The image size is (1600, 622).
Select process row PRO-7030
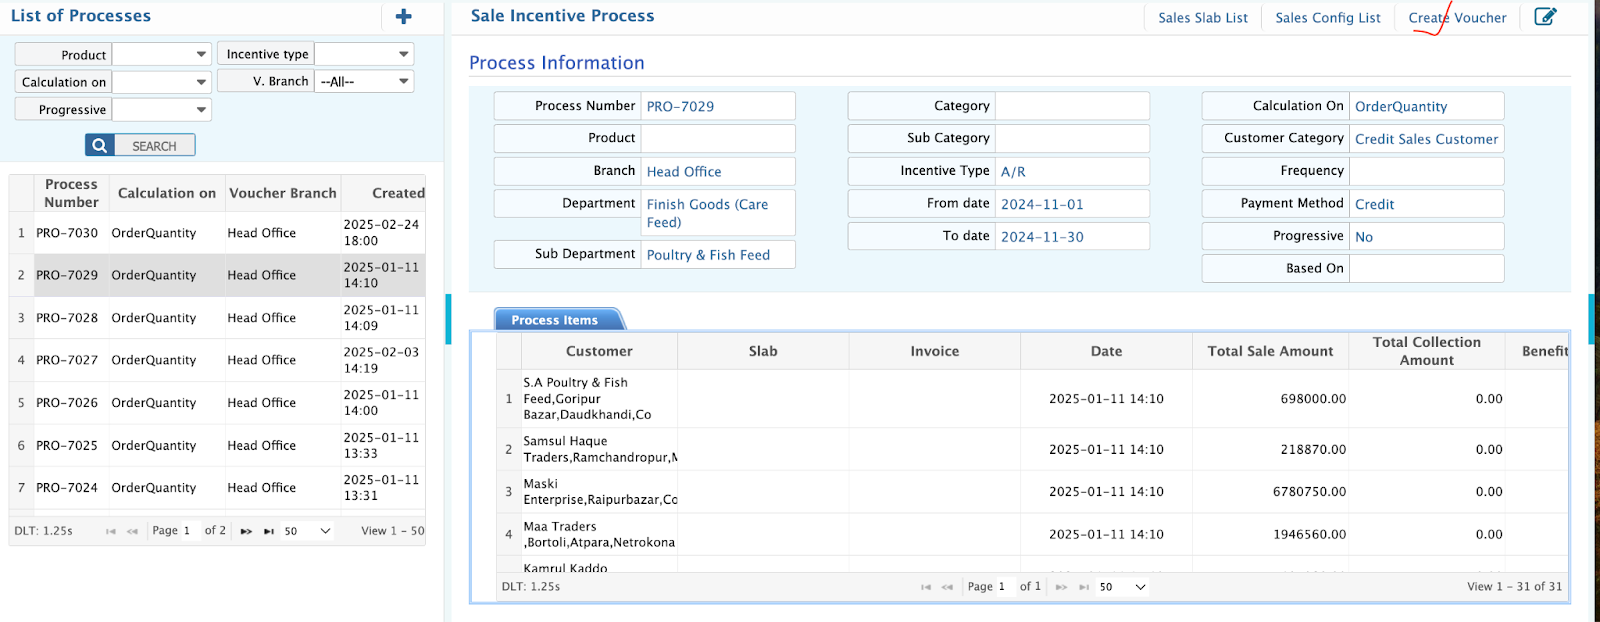coord(217,232)
